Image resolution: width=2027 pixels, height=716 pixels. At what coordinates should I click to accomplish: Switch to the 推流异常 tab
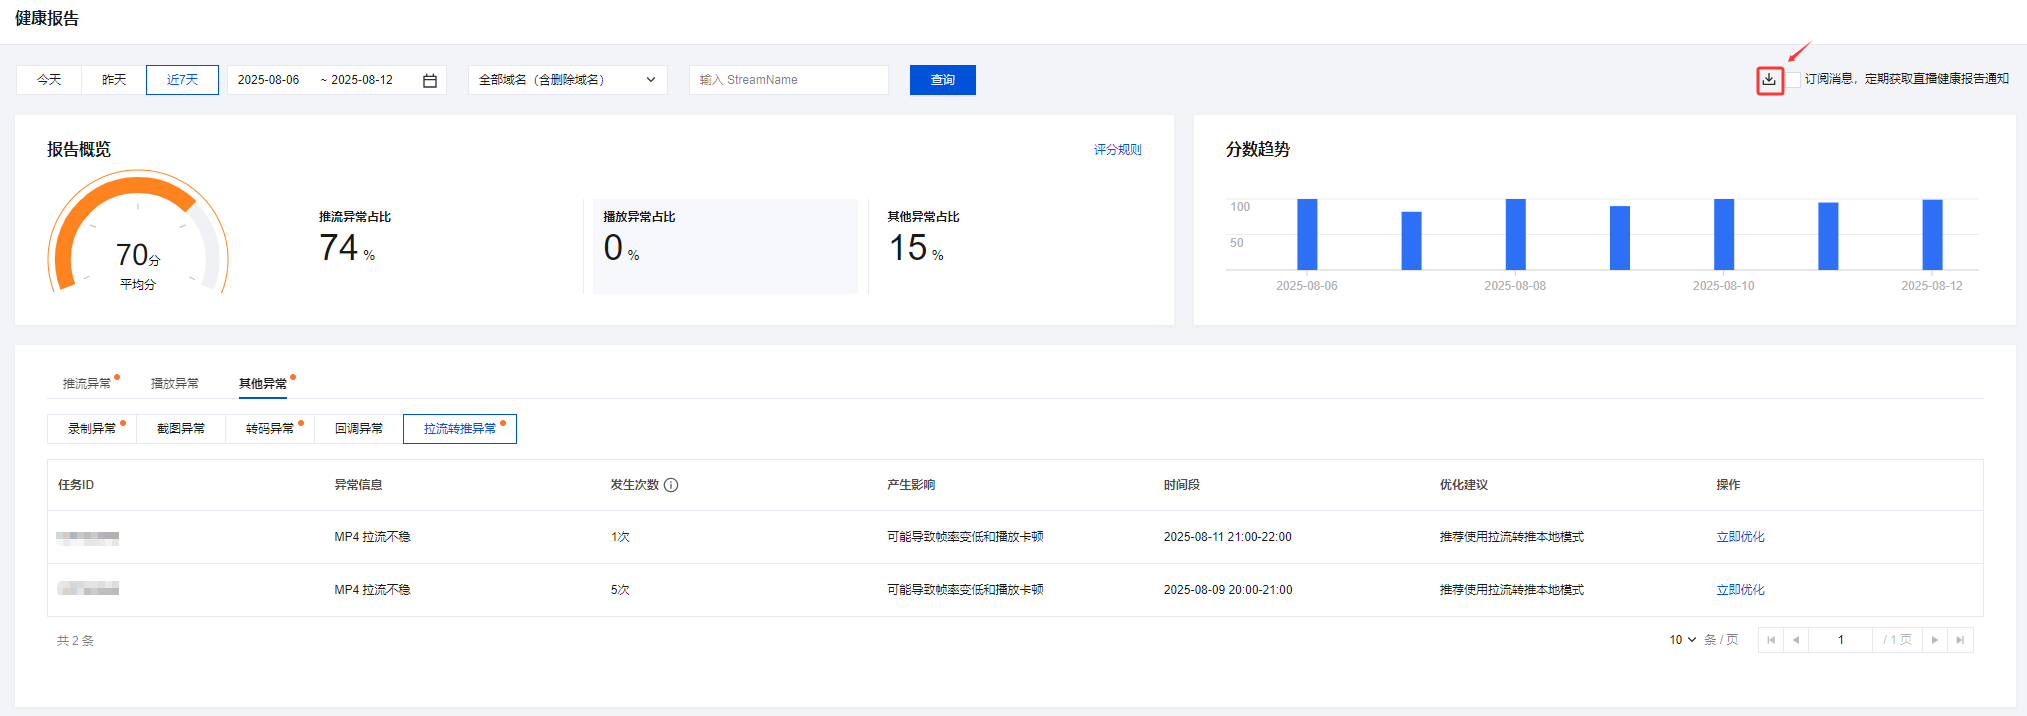tap(87, 384)
